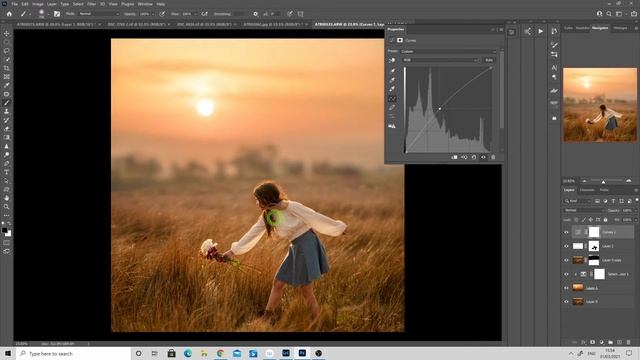Delete the Curves adjustment via trash icon
This screenshot has width=640, height=360.
493,157
